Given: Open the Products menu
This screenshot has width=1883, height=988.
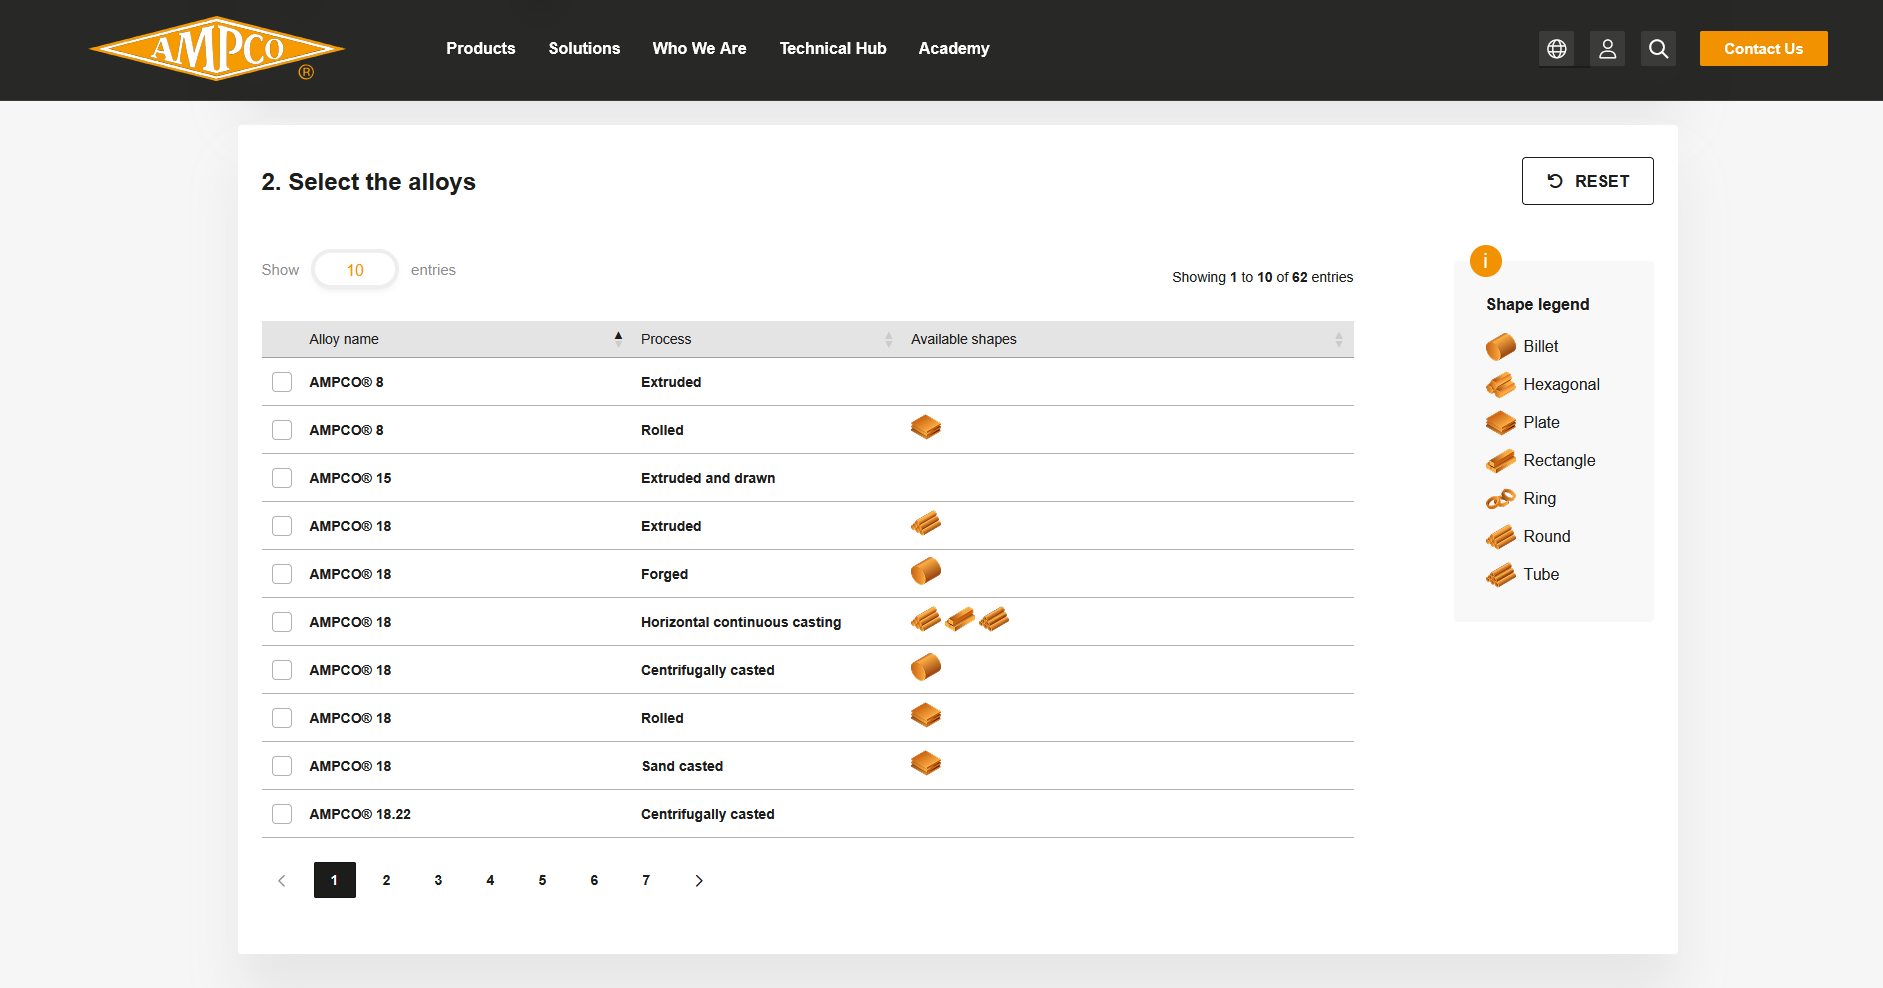Looking at the screenshot, I should coord(481,48).
